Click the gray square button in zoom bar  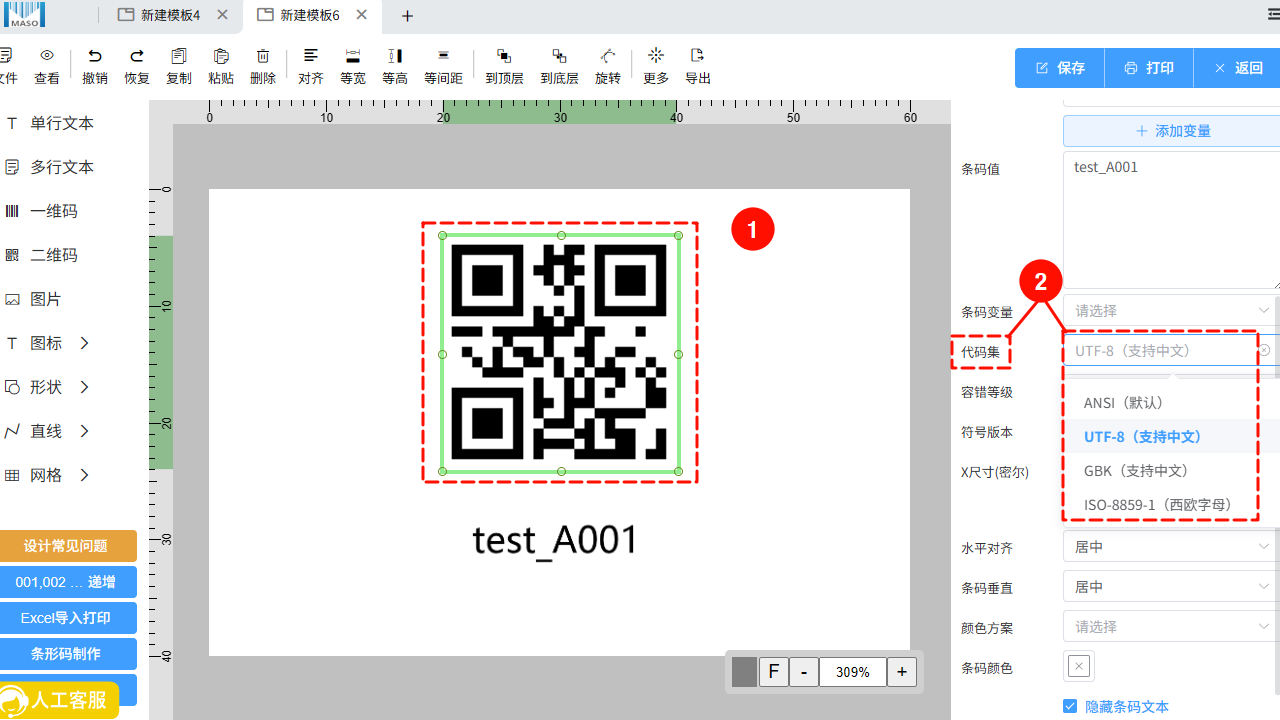(744, 672)
